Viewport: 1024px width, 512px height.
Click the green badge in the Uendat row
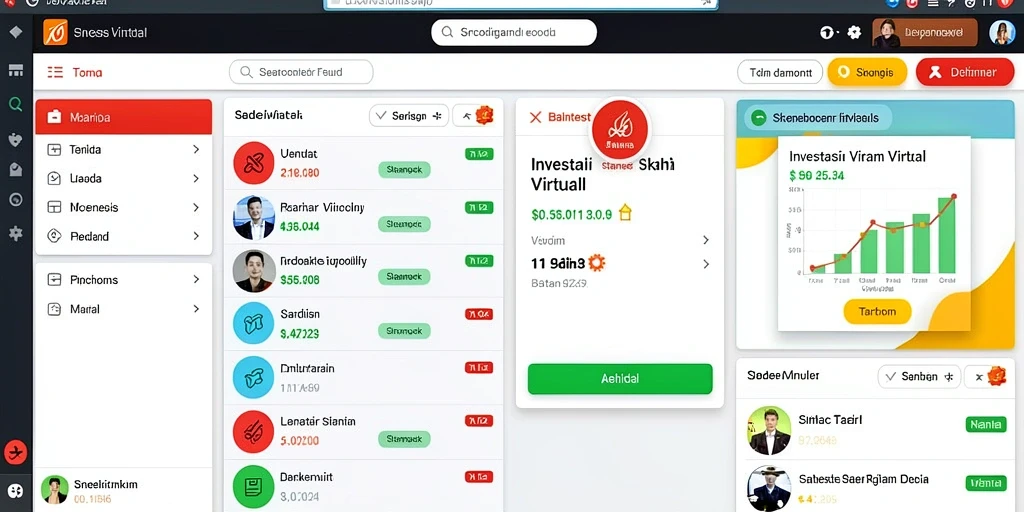pos(479,155)
